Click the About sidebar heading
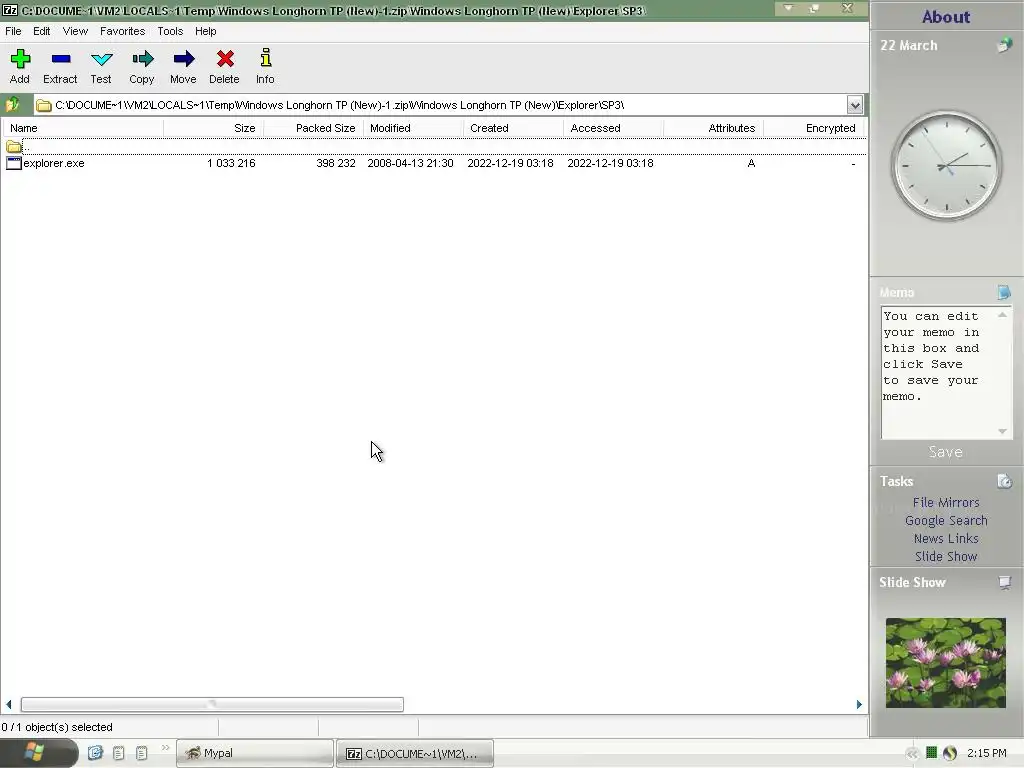The image size is (1024, 768). click(946, 17)
